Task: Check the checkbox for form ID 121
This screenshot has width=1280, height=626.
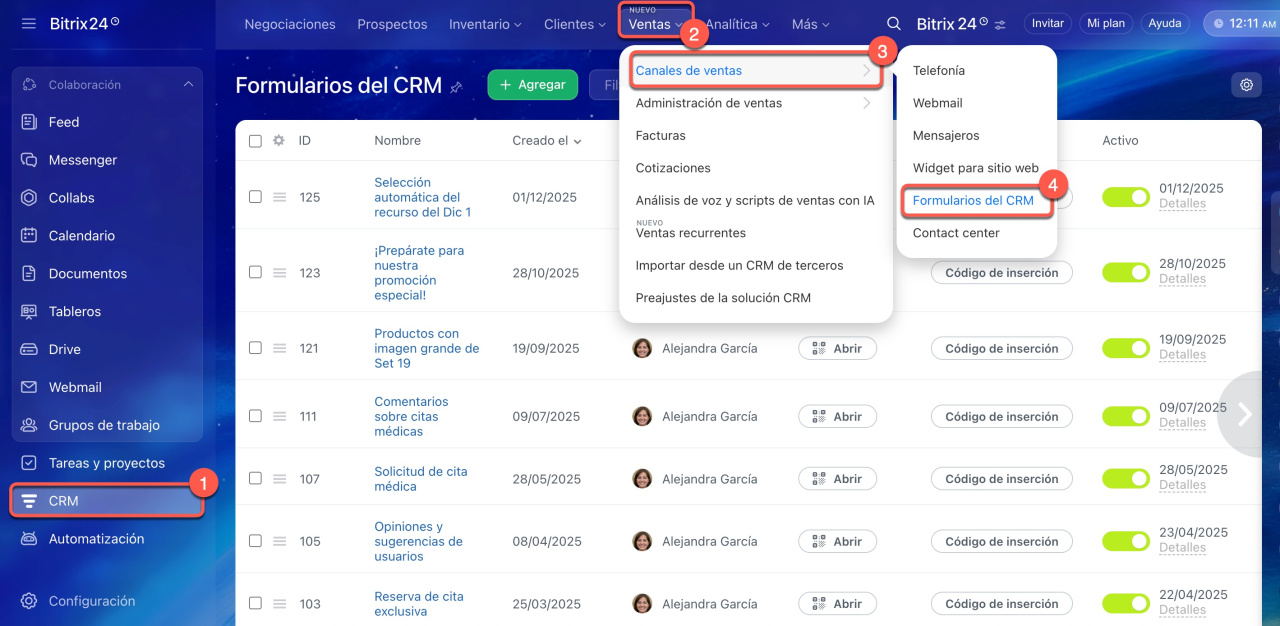Action: (x=255, y=348)
